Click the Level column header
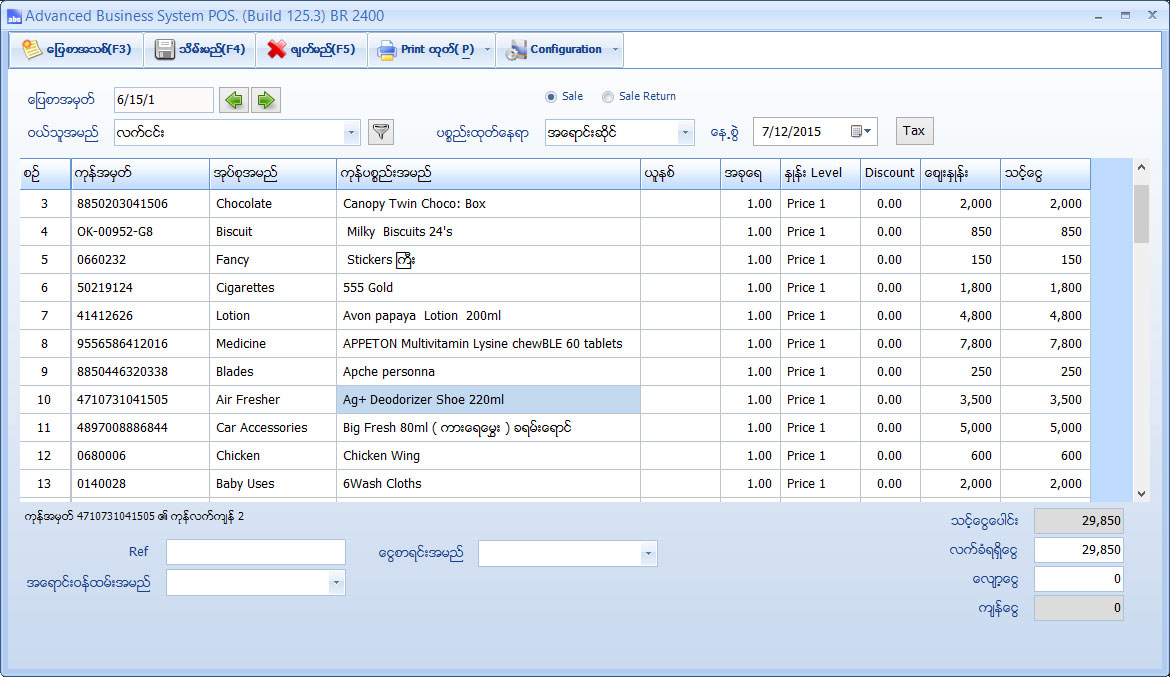The width and height of the screenshot is (1170, 677). 820,173
